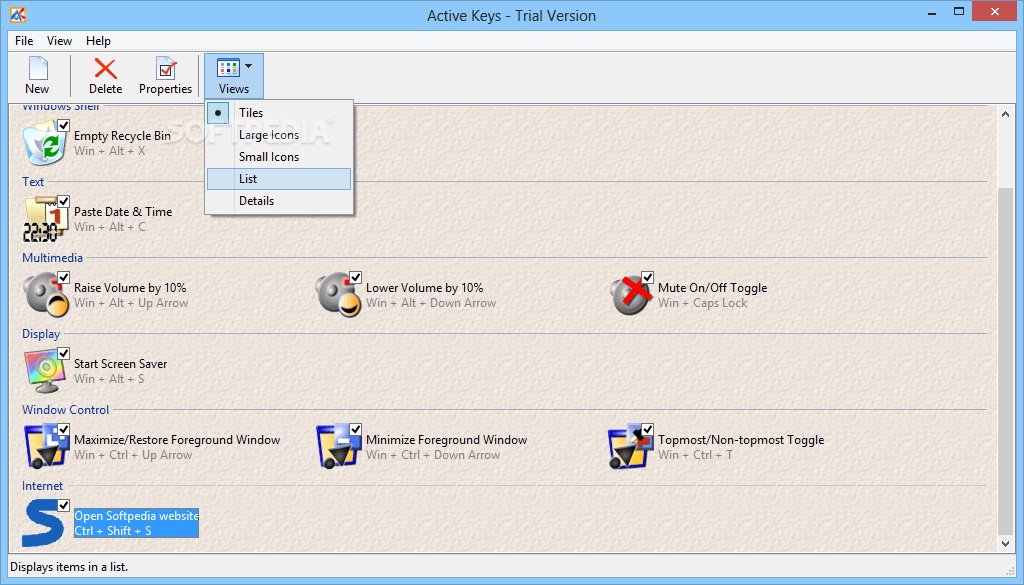Click the Topmost/Non-topmost Toggle window icon
Screen dimensions: 1024x585
pyautogui.click(x=630, y=447)
